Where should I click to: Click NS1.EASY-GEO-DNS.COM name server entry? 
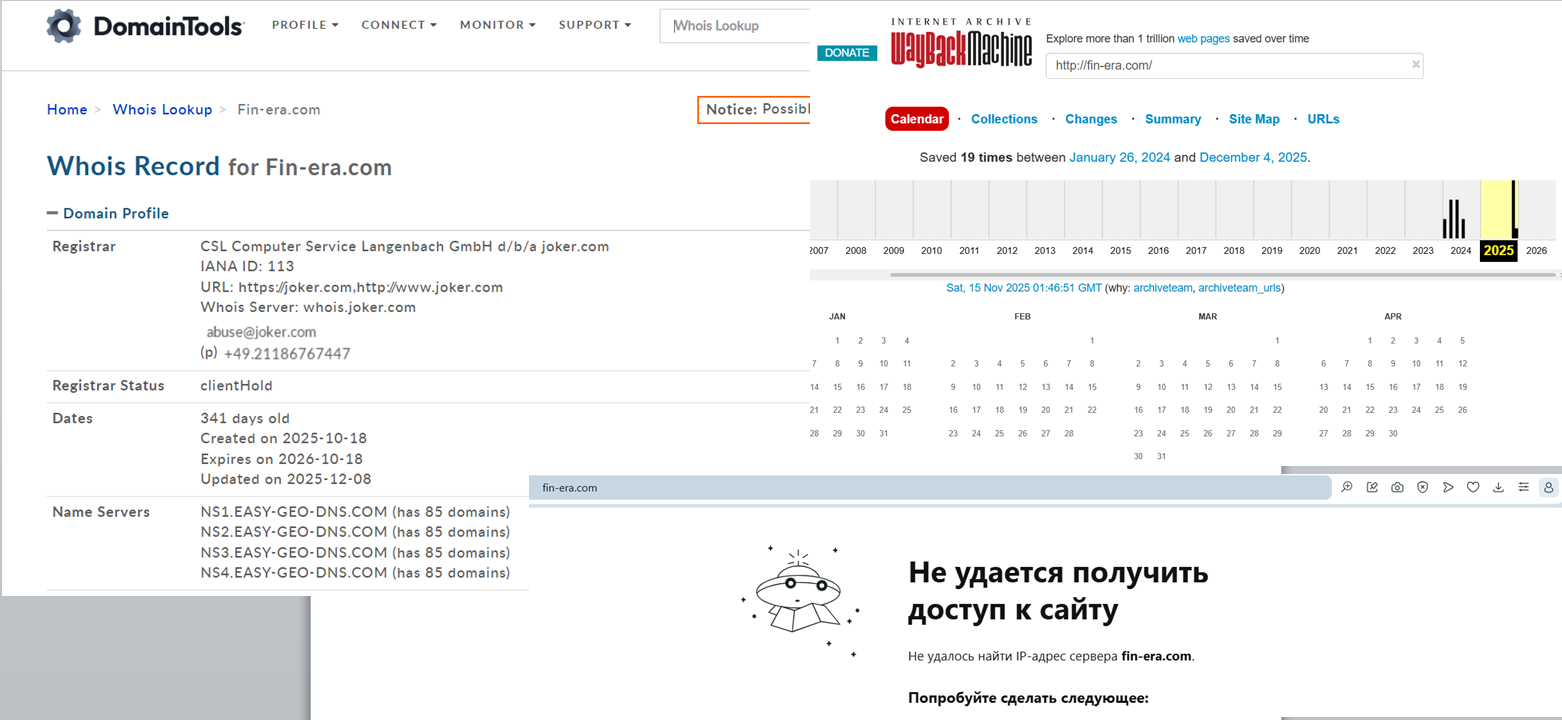pyautogui.click(x=355, y=512)
